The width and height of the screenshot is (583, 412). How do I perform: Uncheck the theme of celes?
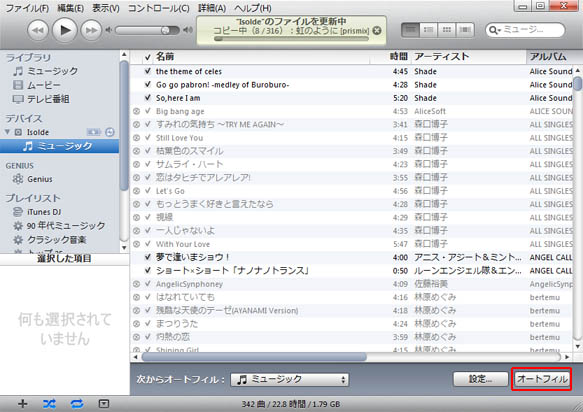point(148,71)
